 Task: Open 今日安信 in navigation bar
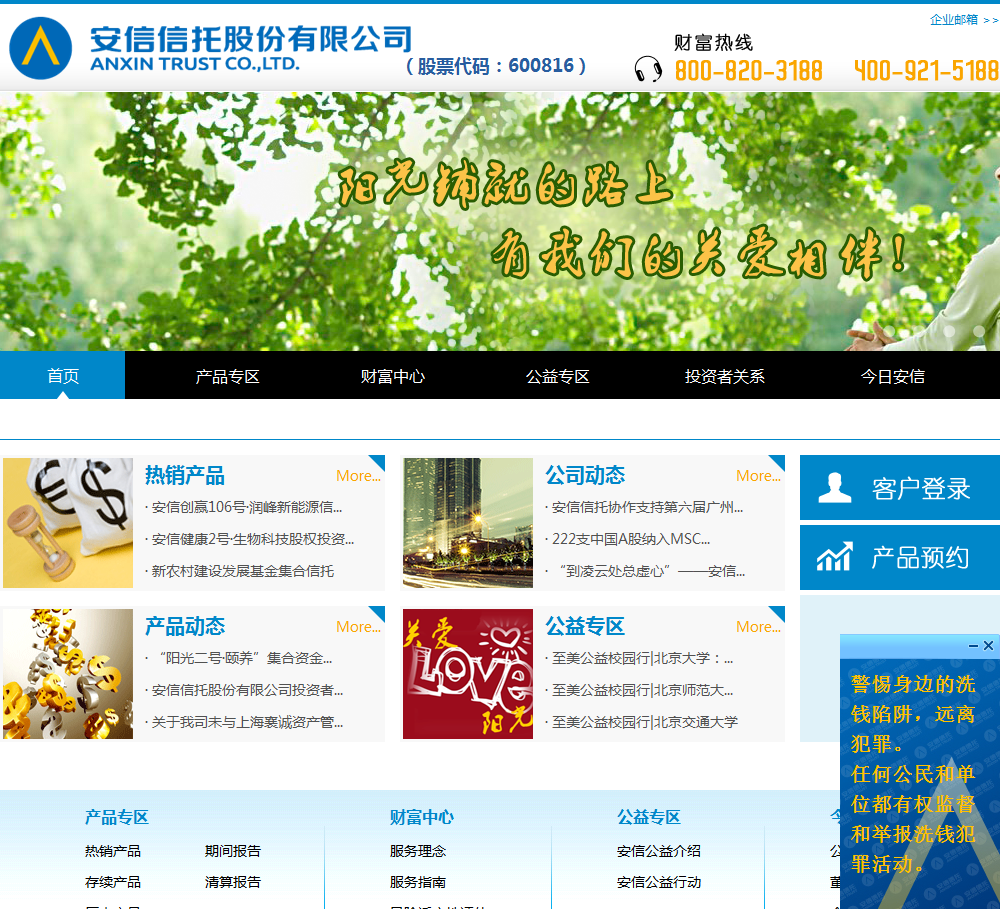893,376
